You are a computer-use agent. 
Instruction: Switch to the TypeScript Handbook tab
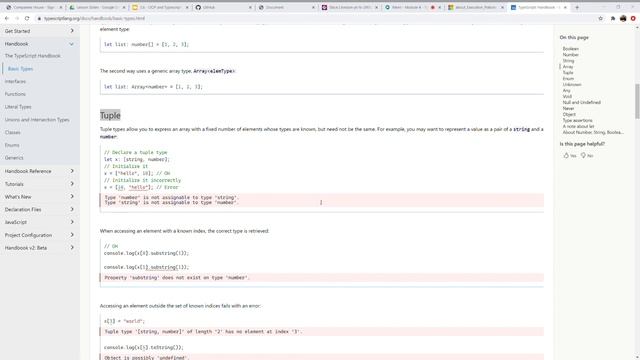(539, 7)
